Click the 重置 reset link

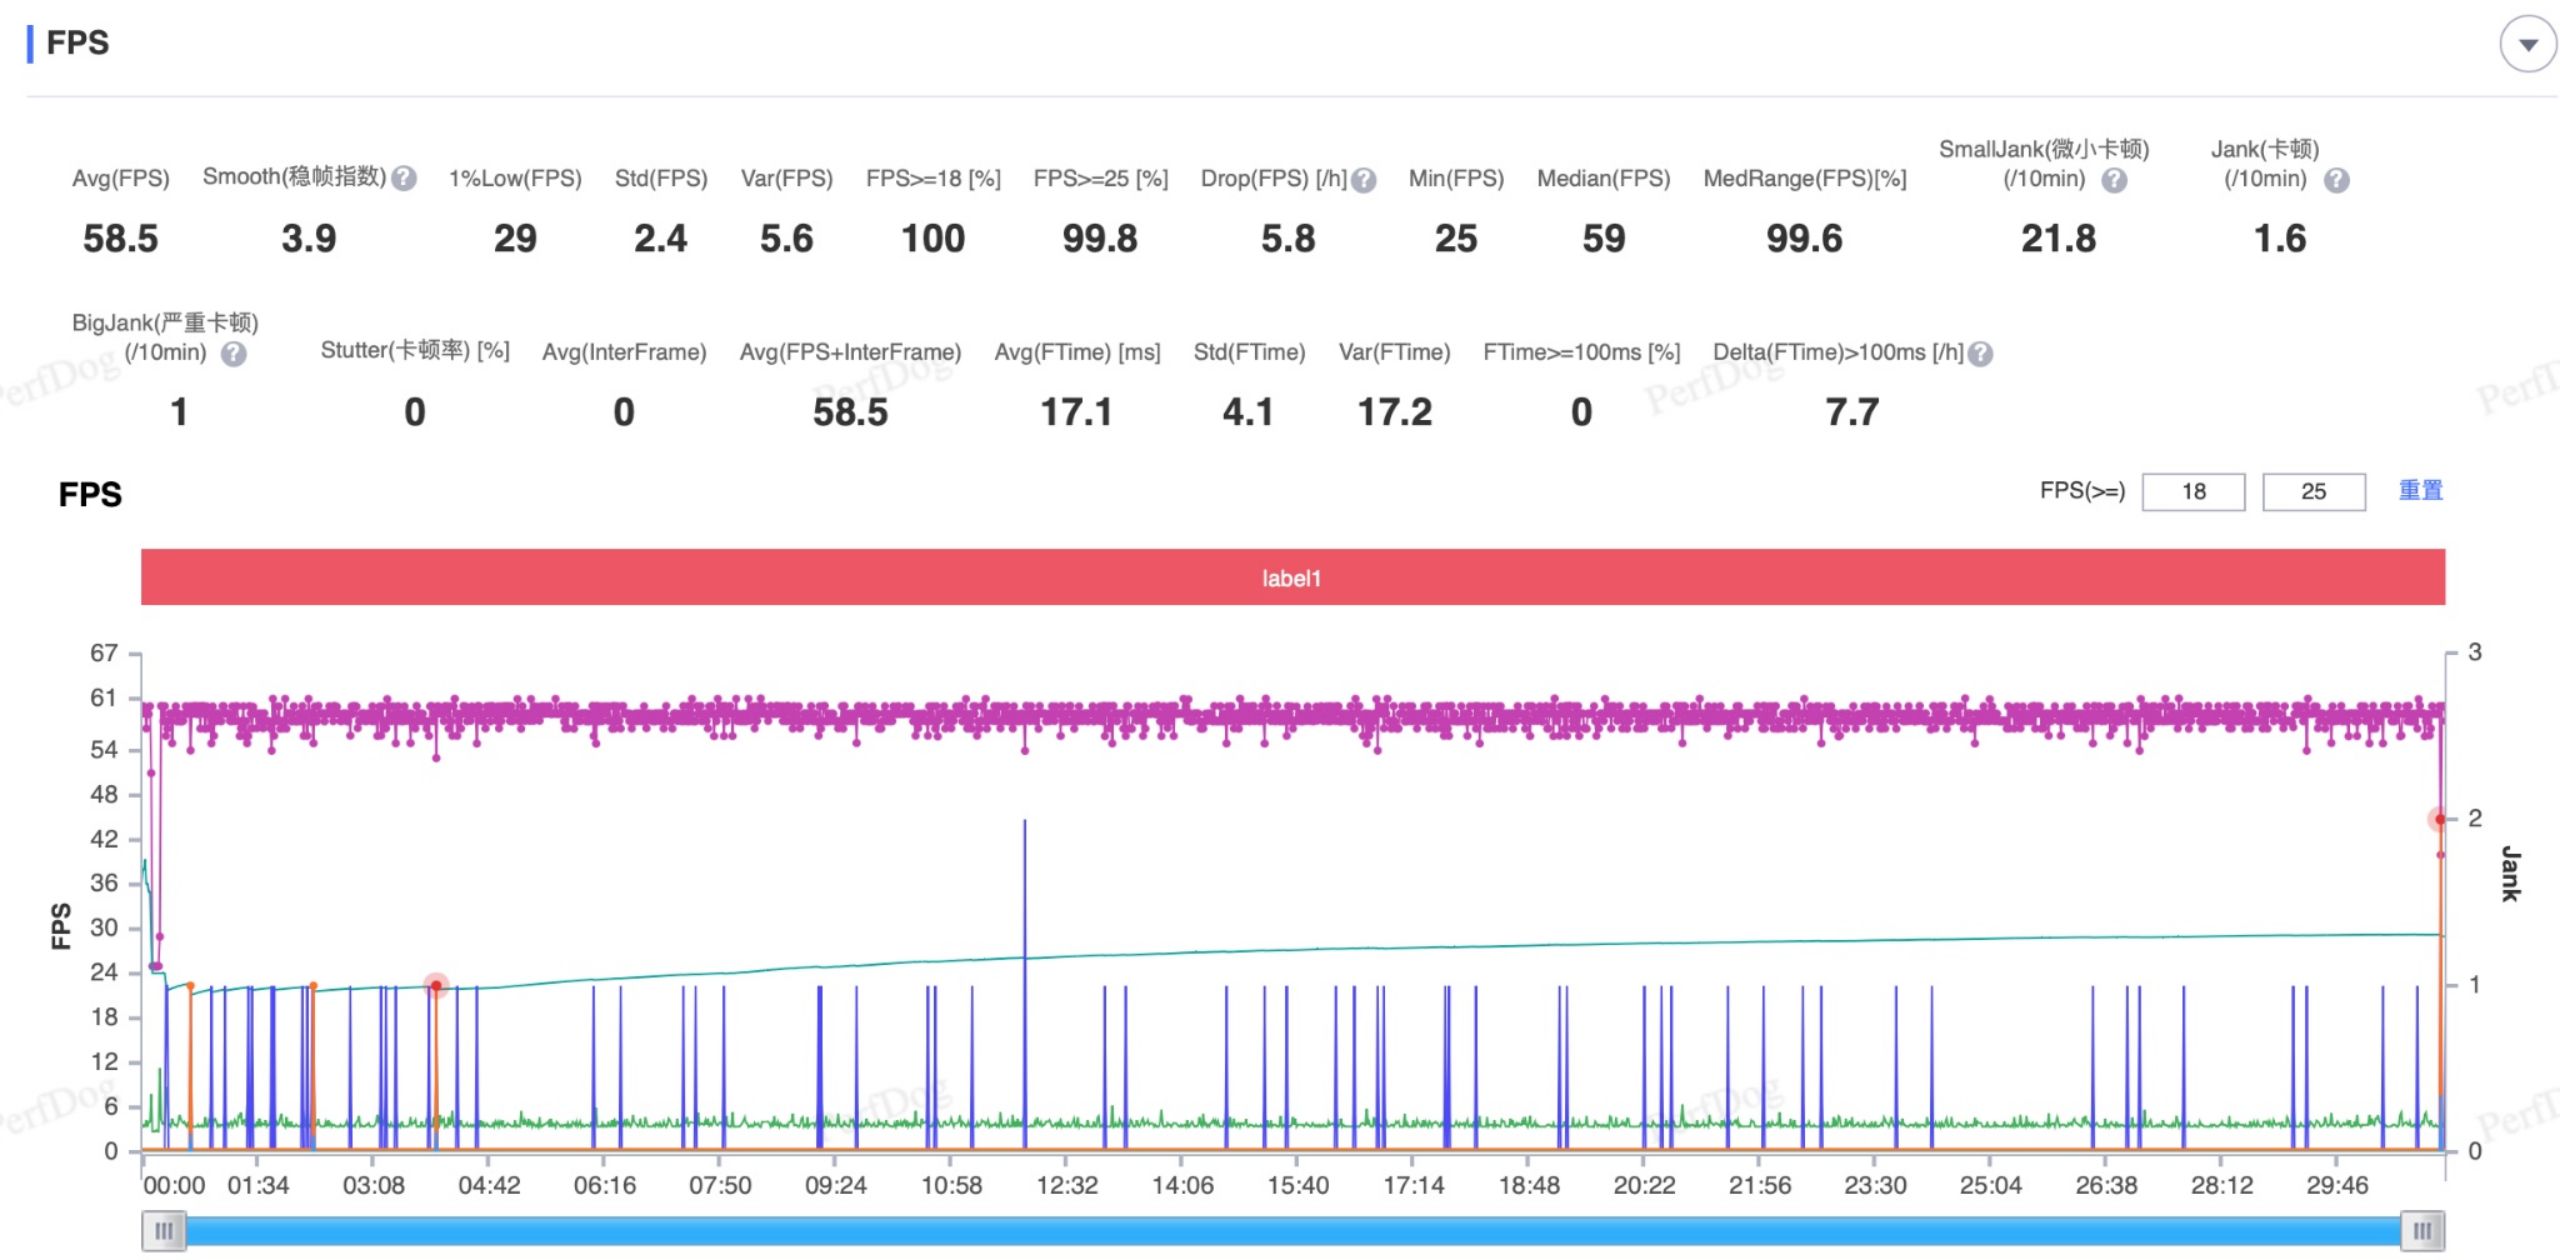click(2420, 490)
